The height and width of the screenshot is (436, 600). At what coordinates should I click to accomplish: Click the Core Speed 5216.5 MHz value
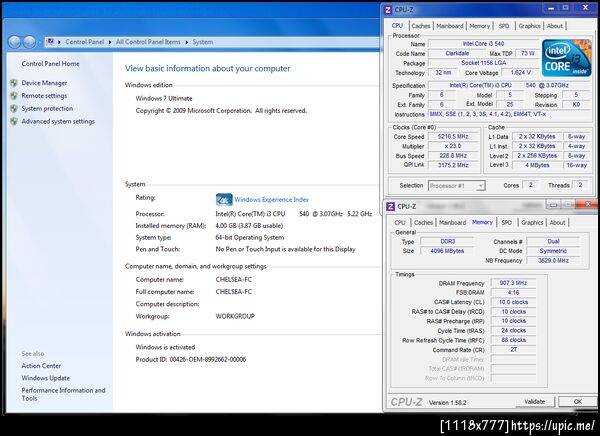point(453,137)
